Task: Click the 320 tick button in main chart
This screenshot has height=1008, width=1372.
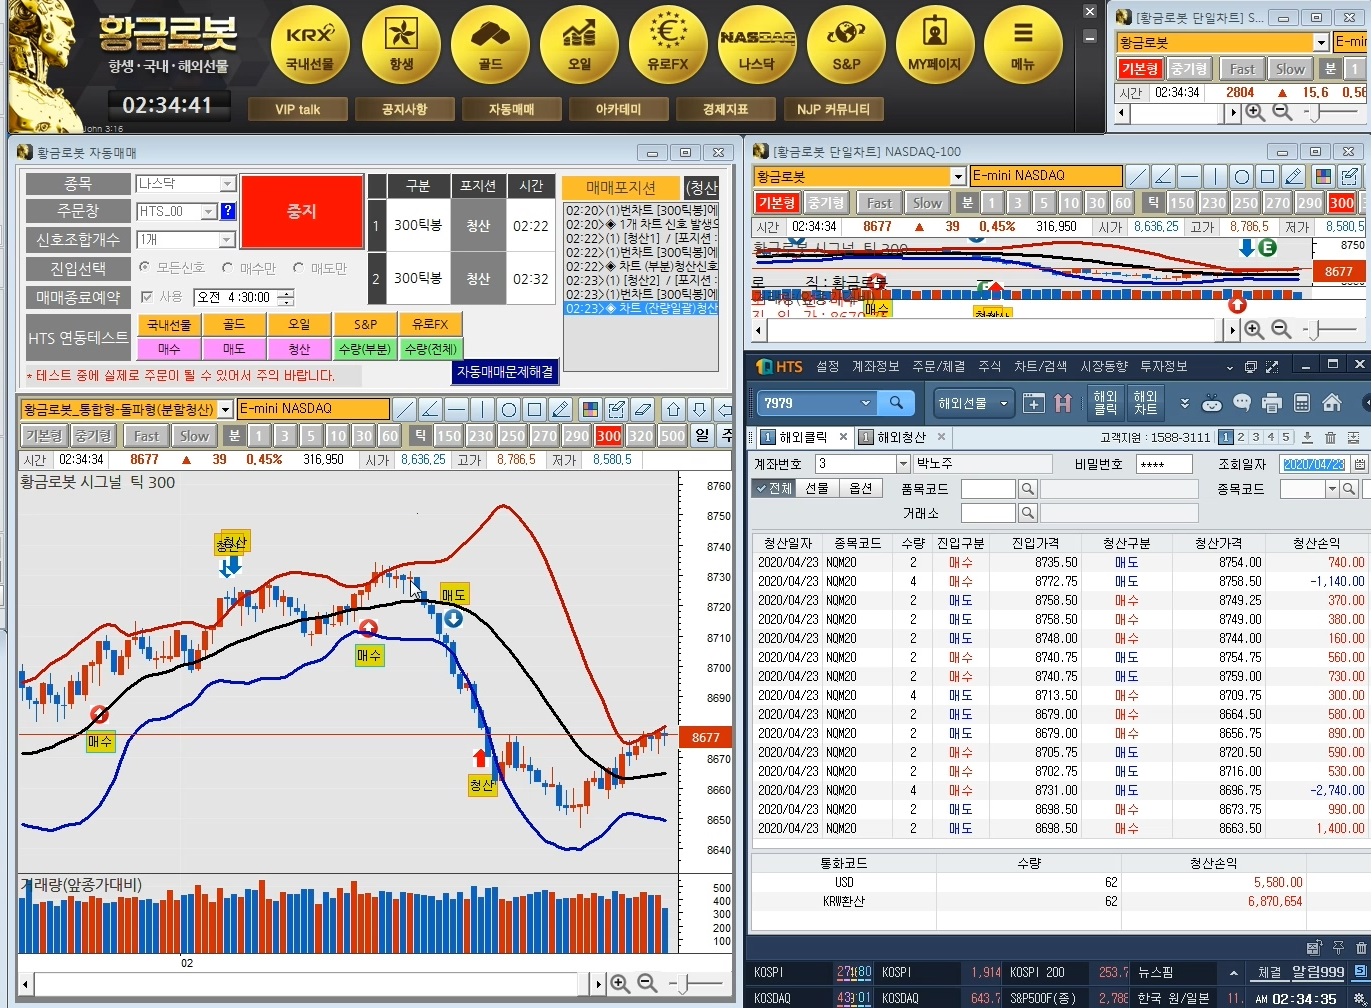Action: (x=640, y=436)
